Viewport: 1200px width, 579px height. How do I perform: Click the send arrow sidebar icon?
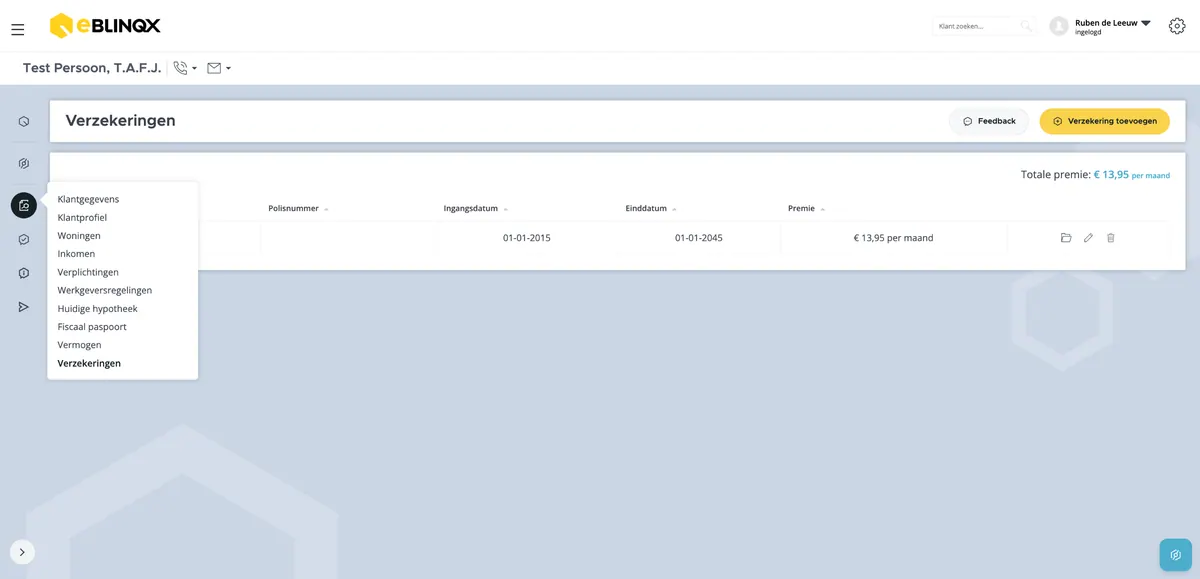point(24,307)
